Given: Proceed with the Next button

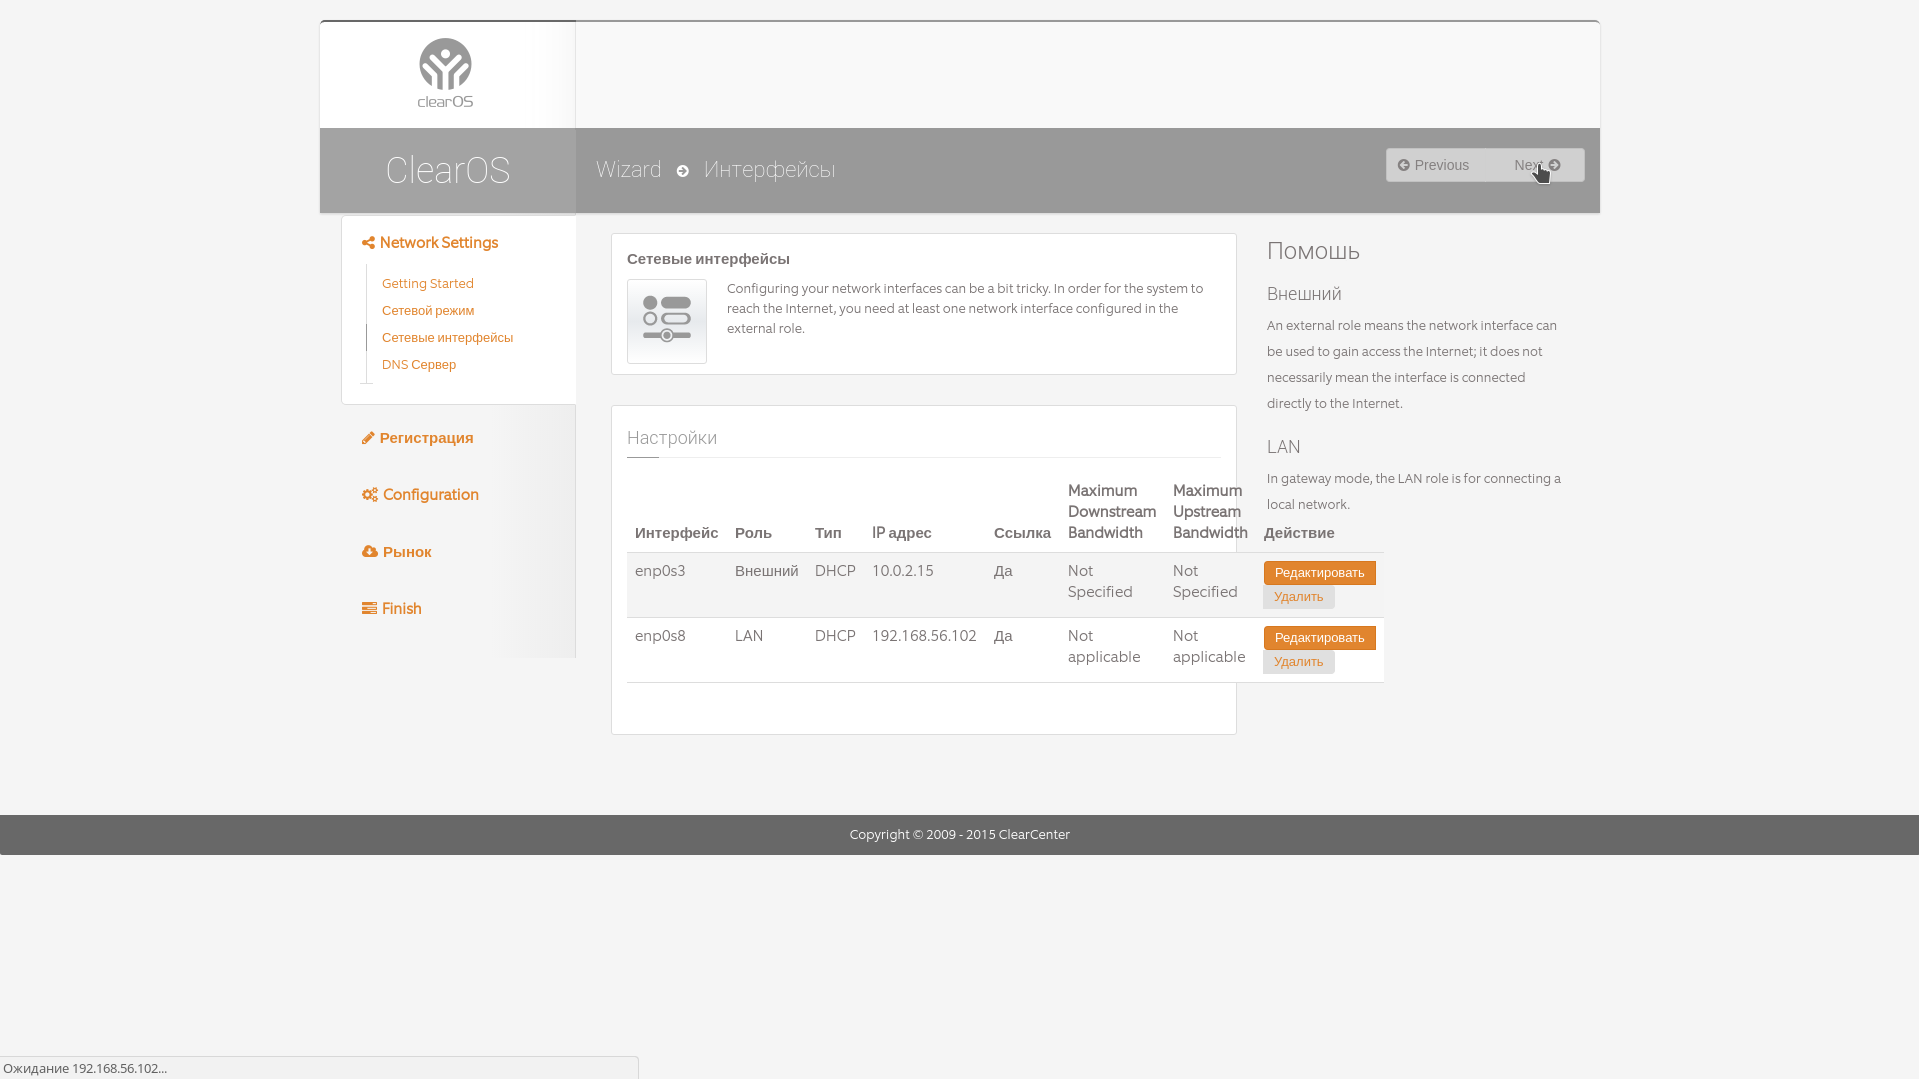Looking at the screenshot, I should point(1537,165).
